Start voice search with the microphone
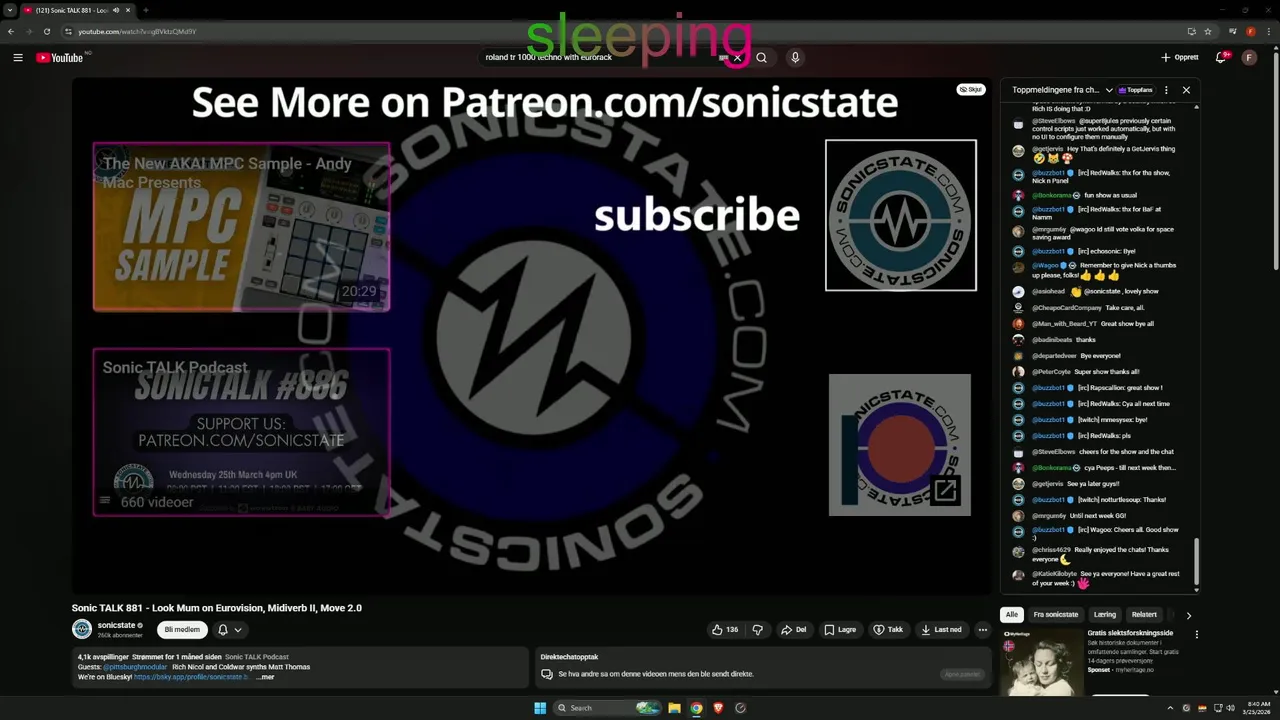 [x=795, y=58]
